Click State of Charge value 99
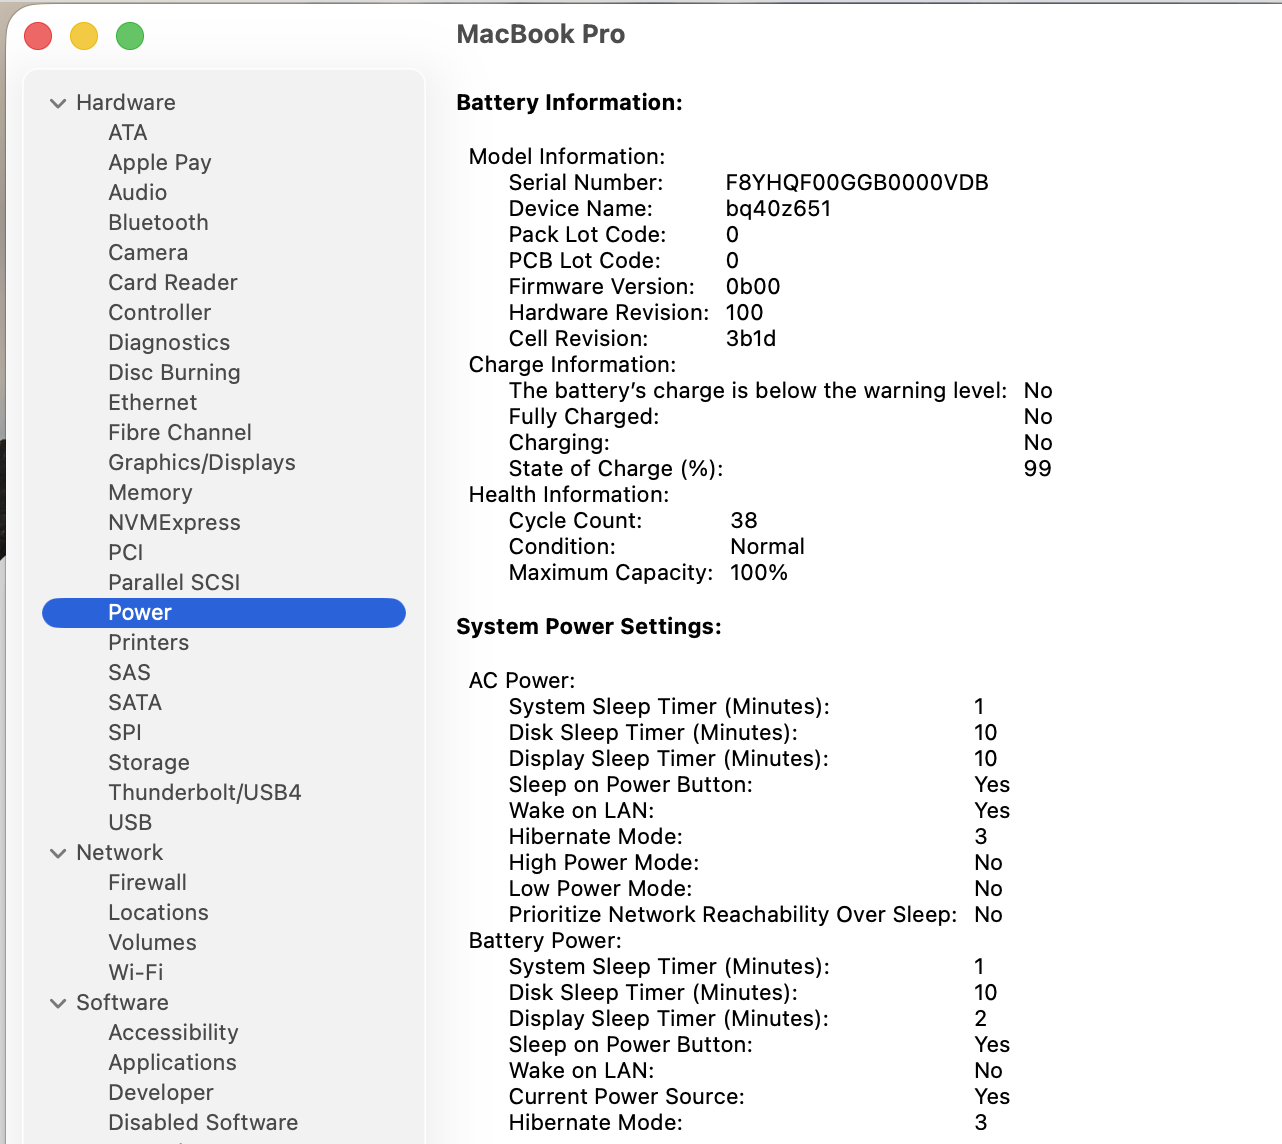 click(1038, 469)
